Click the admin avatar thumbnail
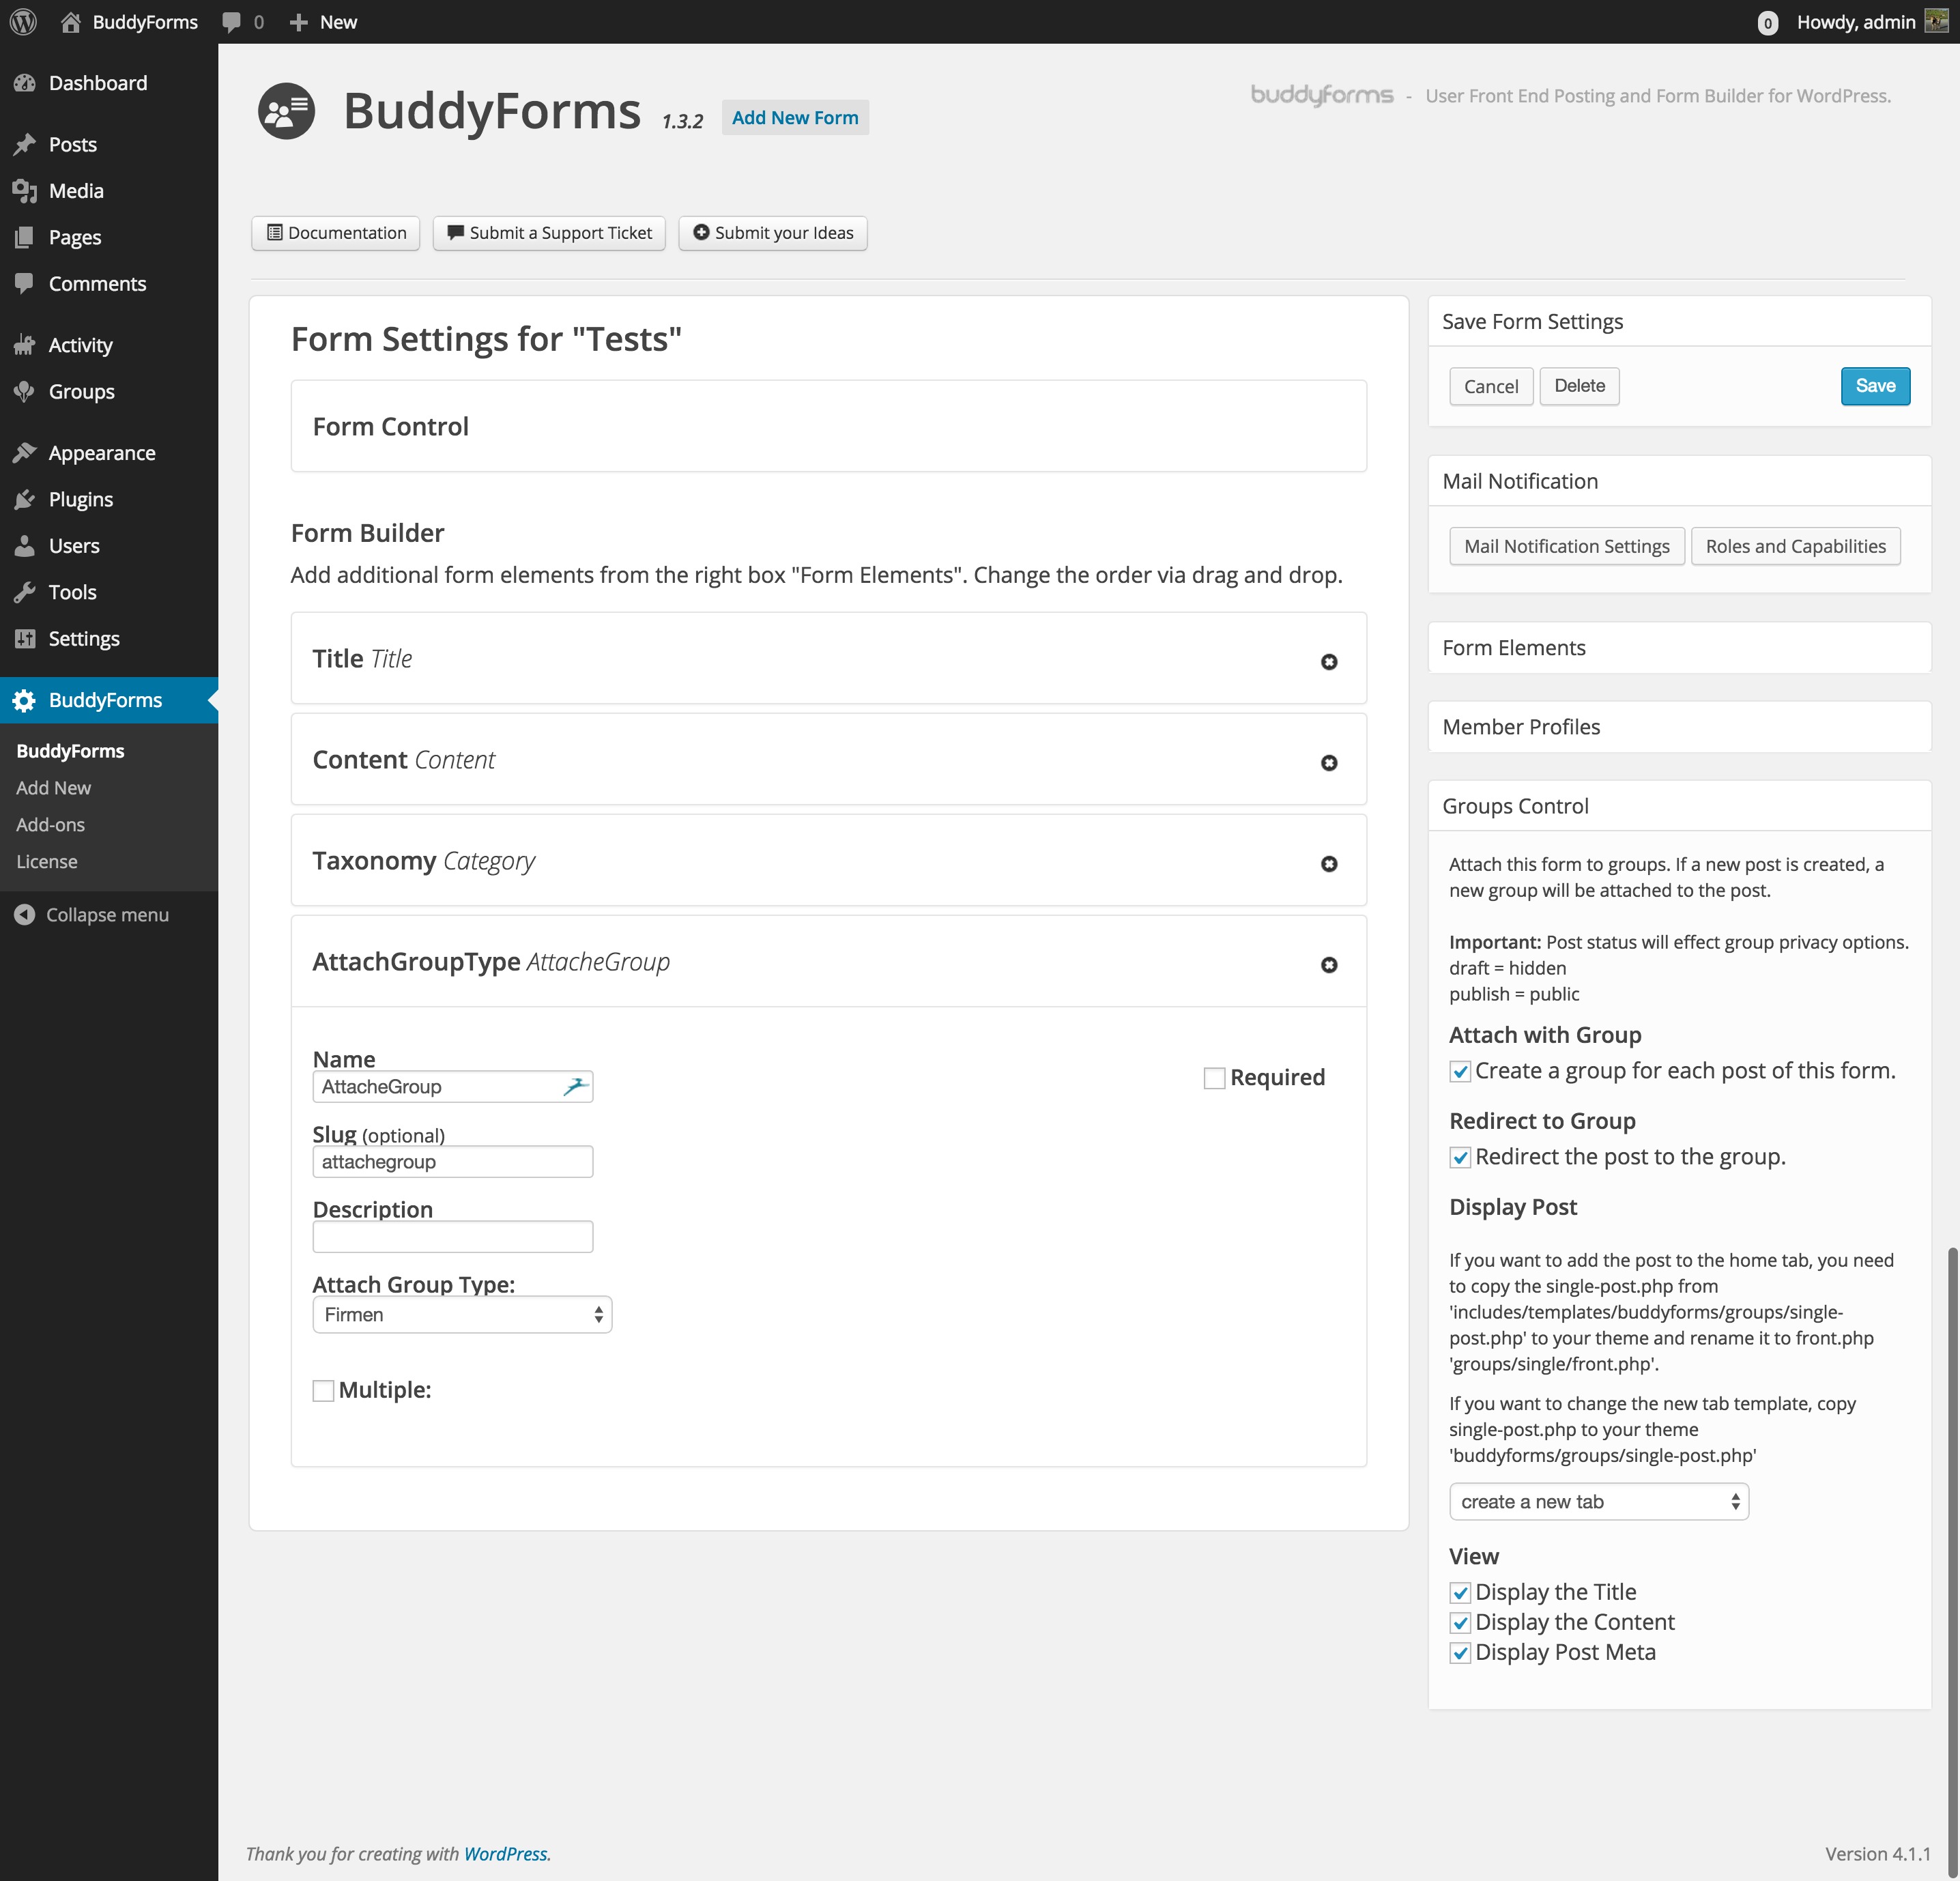Viewport: 1960px width, 1881px height. 1937,21
